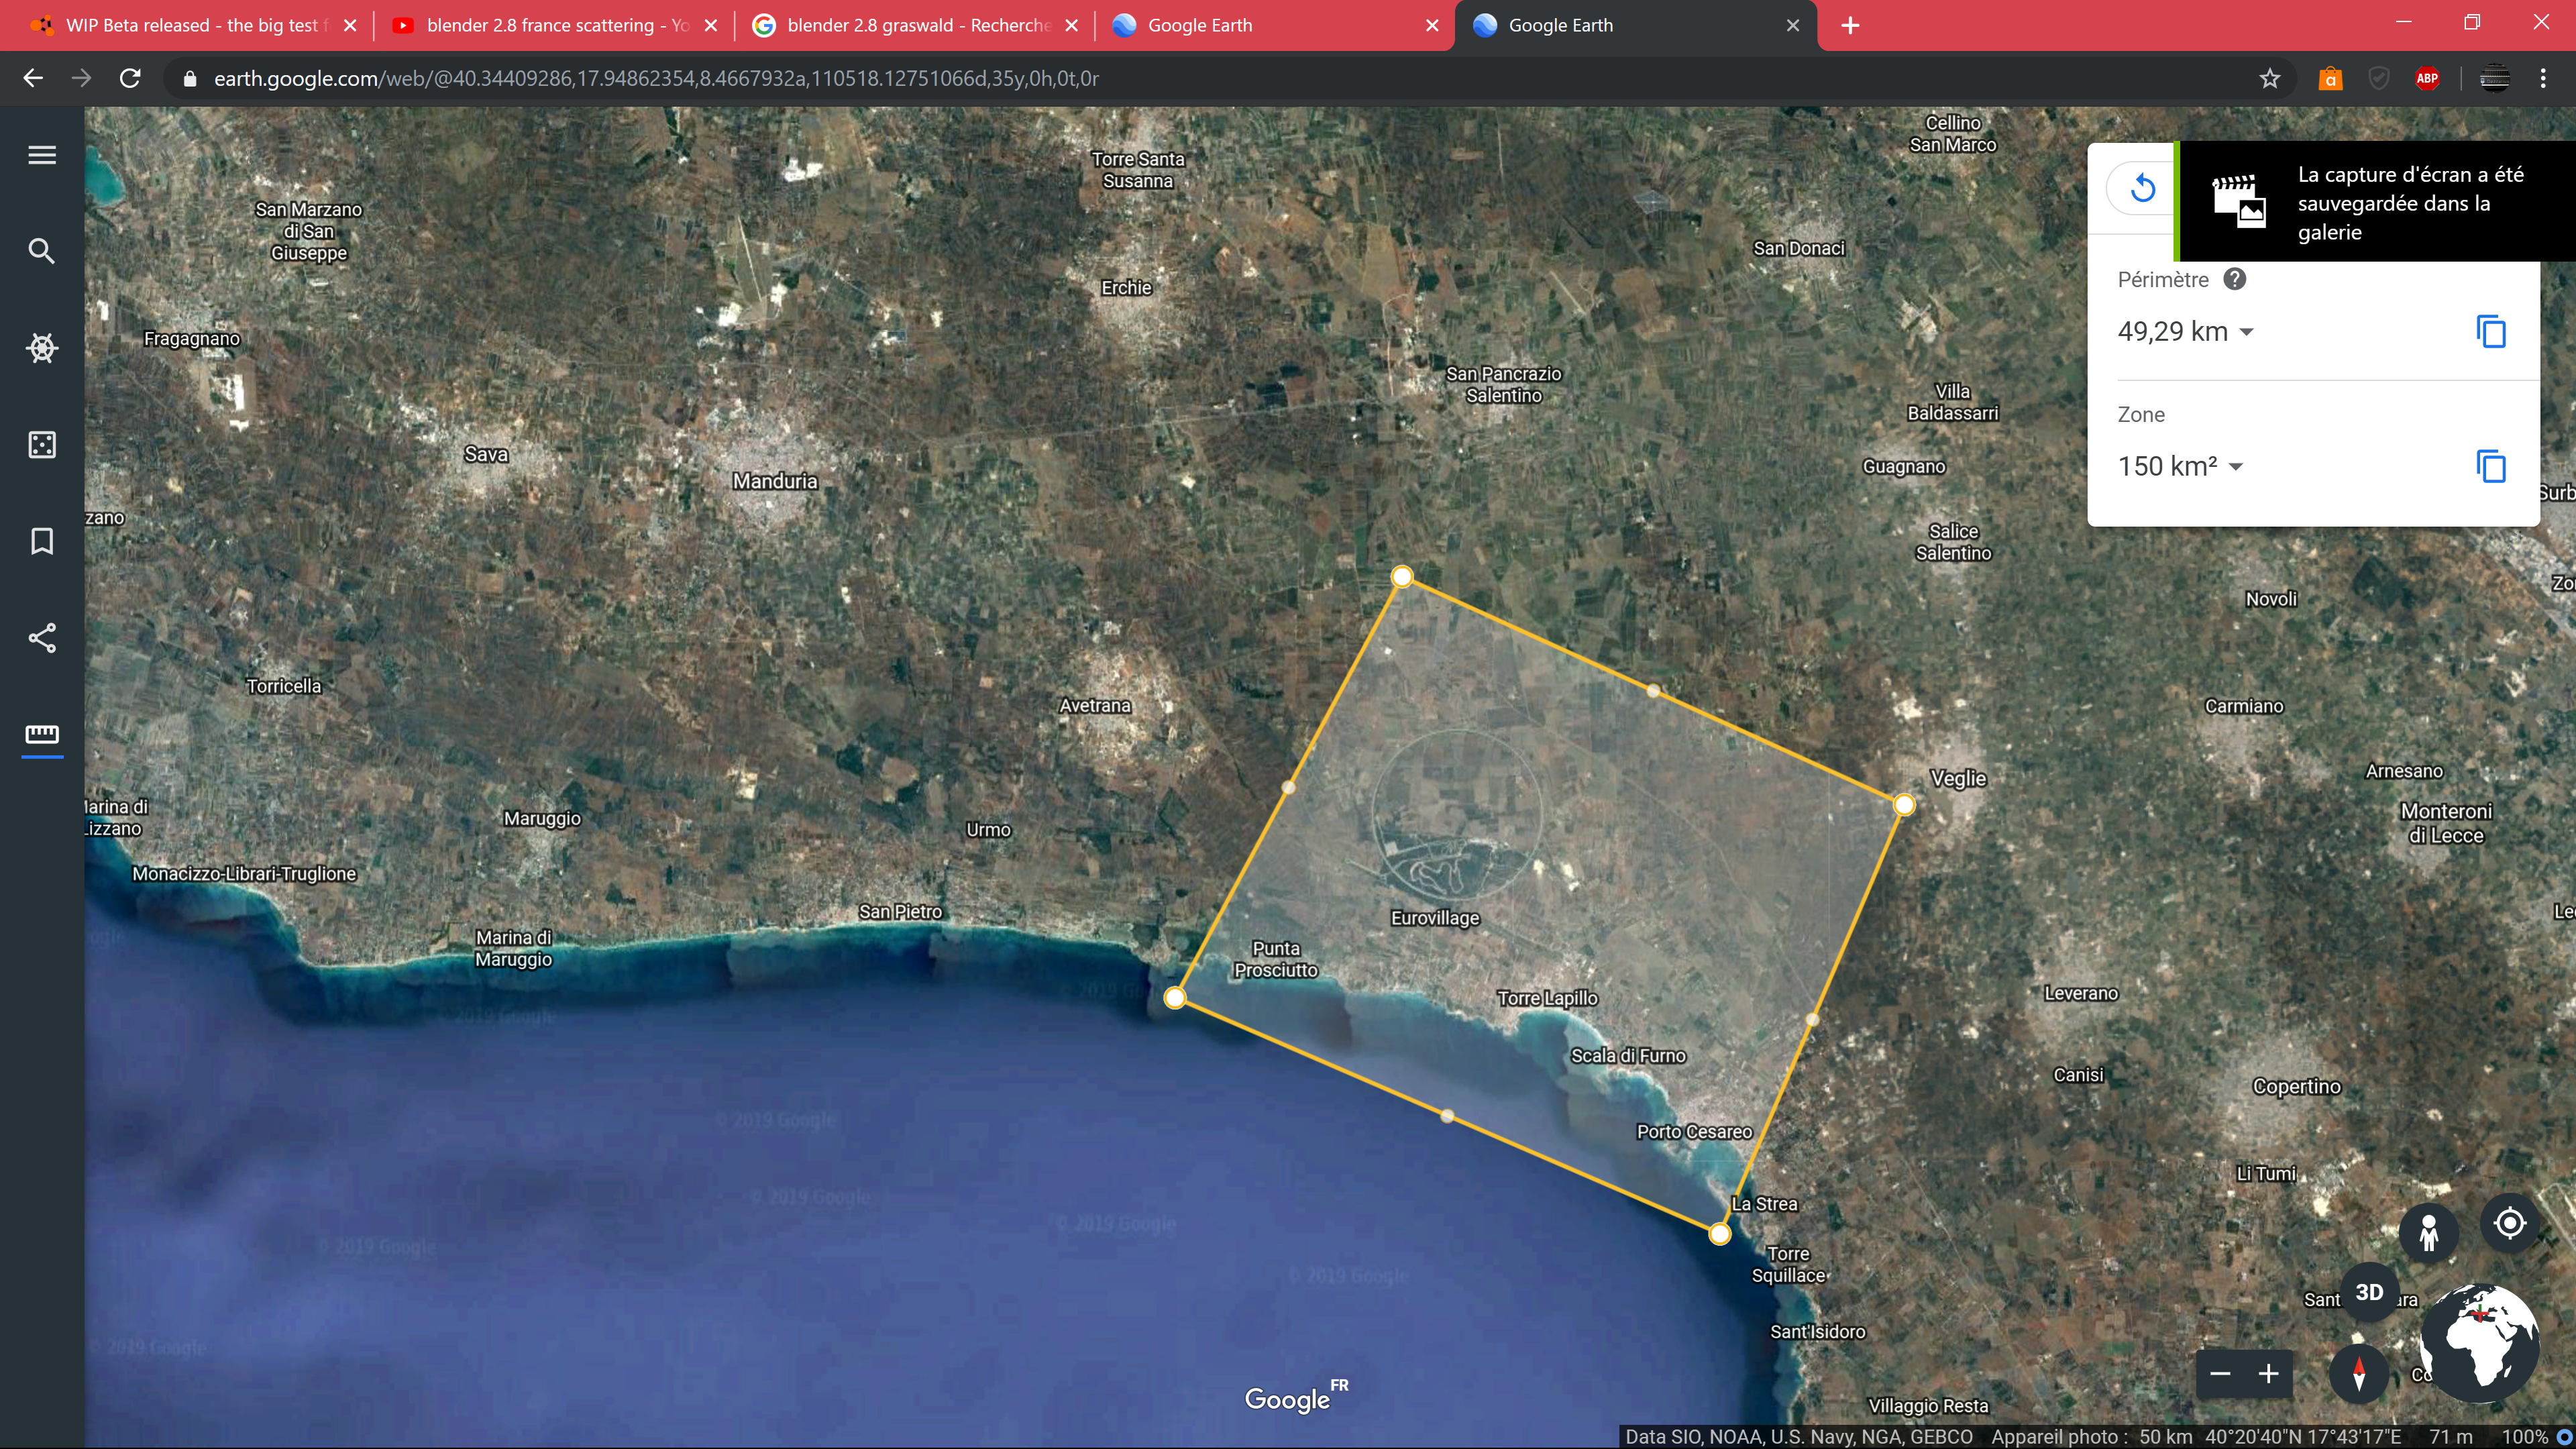The image size is (2576, 1449).
Task: Open Projects bookmark icon
Action: [42, 541]
